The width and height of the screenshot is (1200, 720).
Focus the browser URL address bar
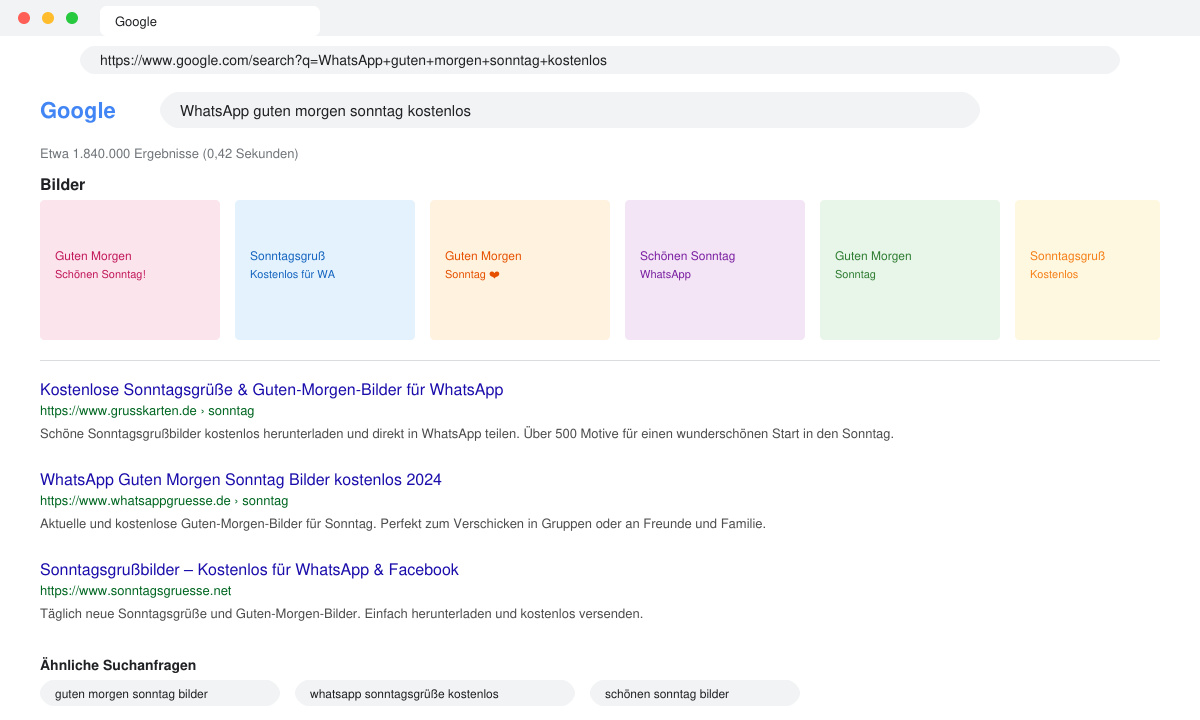click(600, 60)
